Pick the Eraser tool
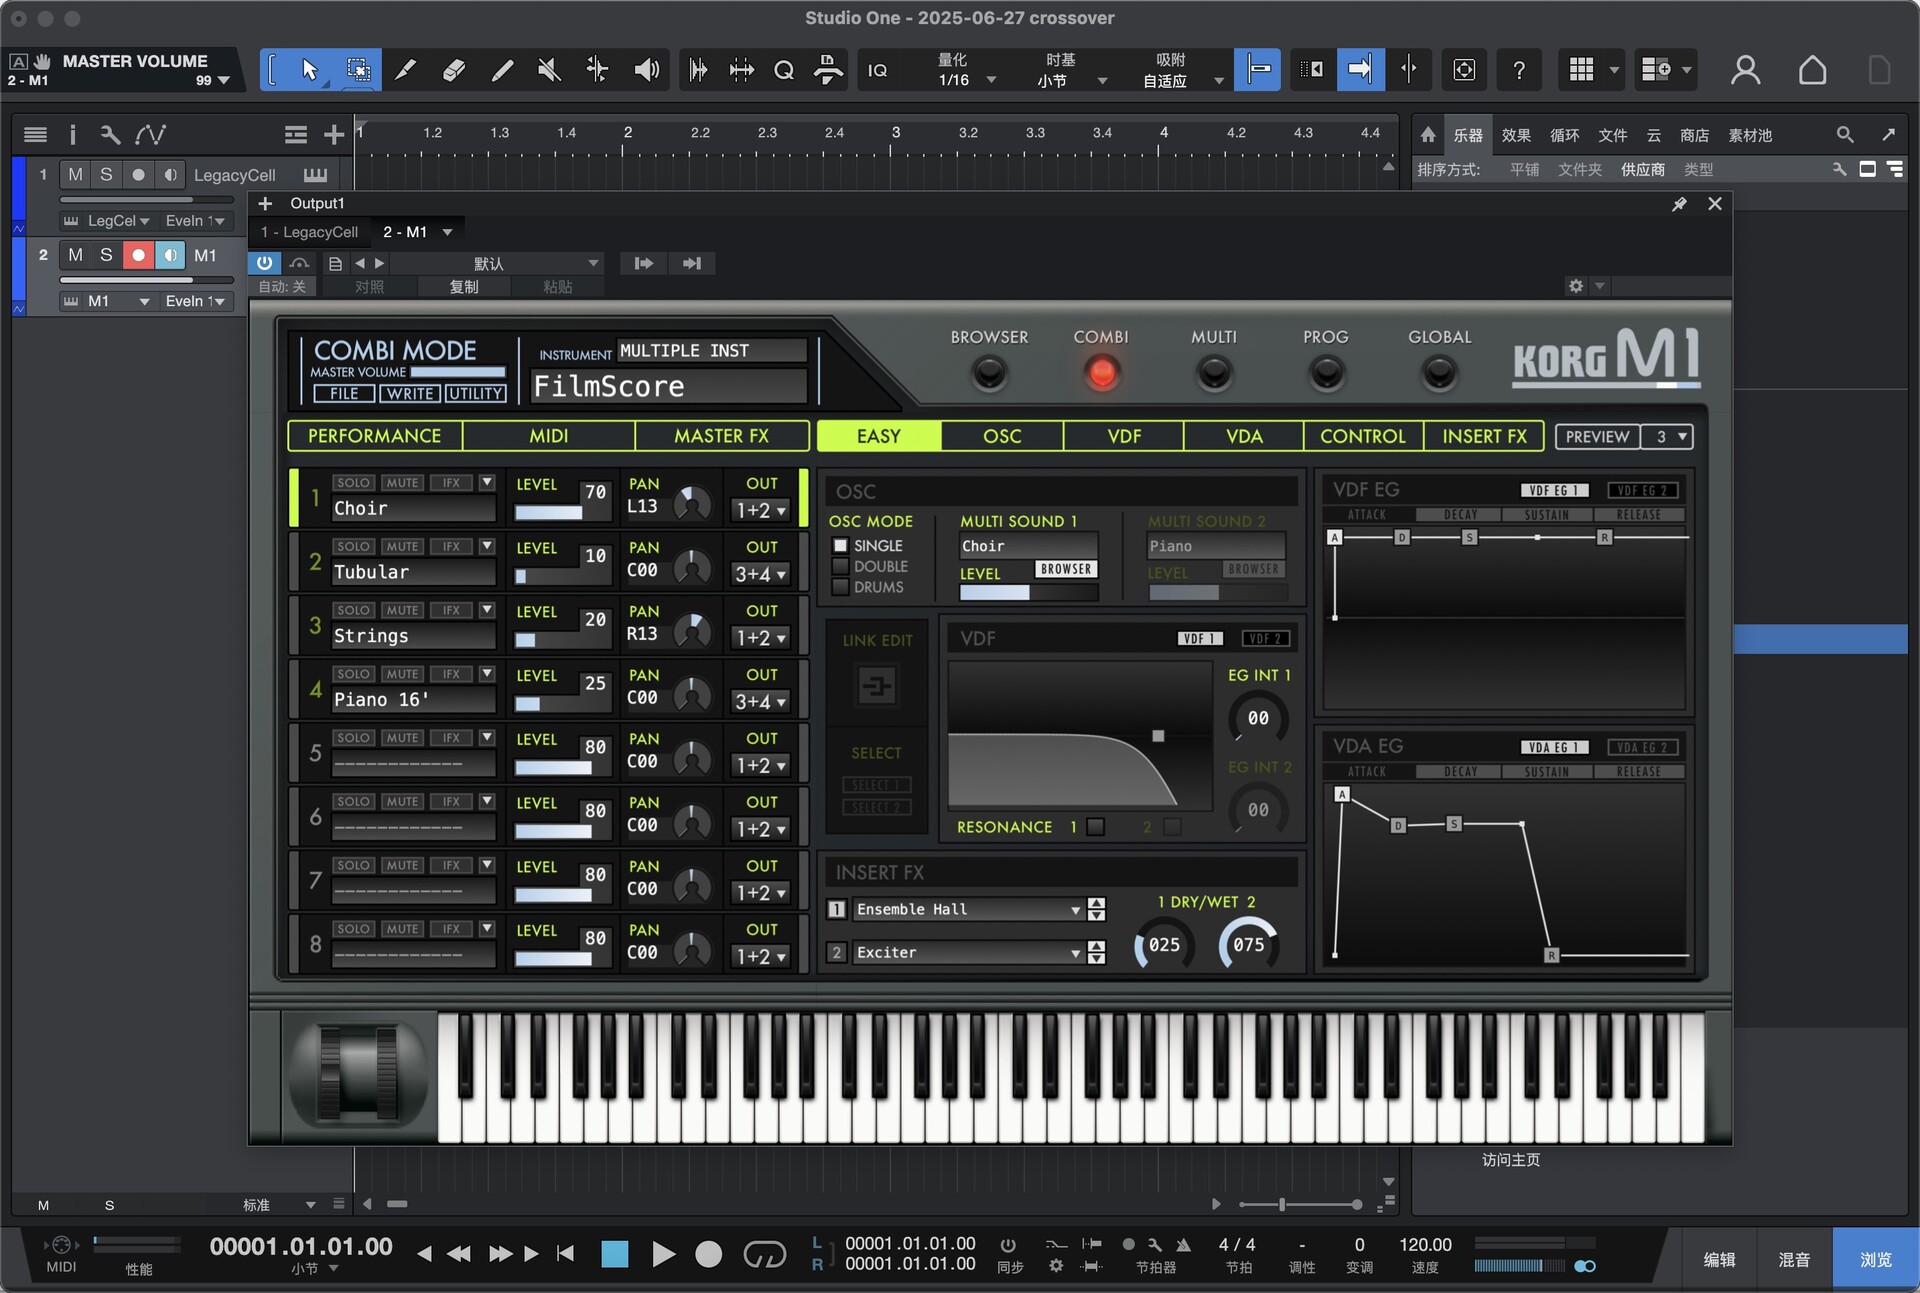The height and width of the screenshot is (1293, 1920). (453, 69)
